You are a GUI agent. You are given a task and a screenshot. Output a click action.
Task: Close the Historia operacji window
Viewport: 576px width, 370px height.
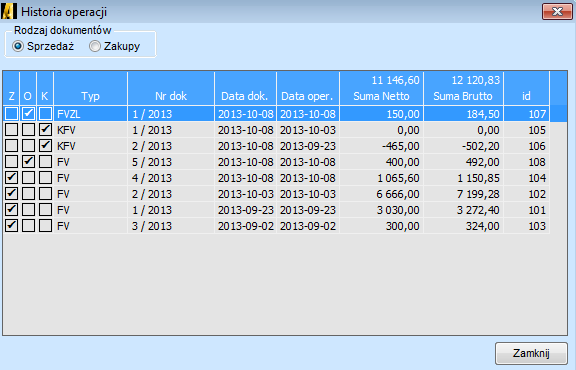[x=557, y=11]
